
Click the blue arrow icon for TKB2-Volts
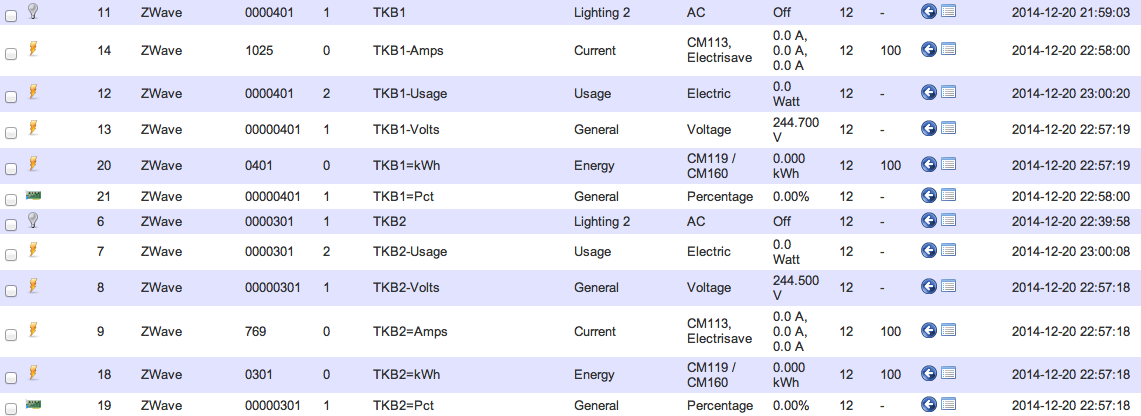pos(929,287)
